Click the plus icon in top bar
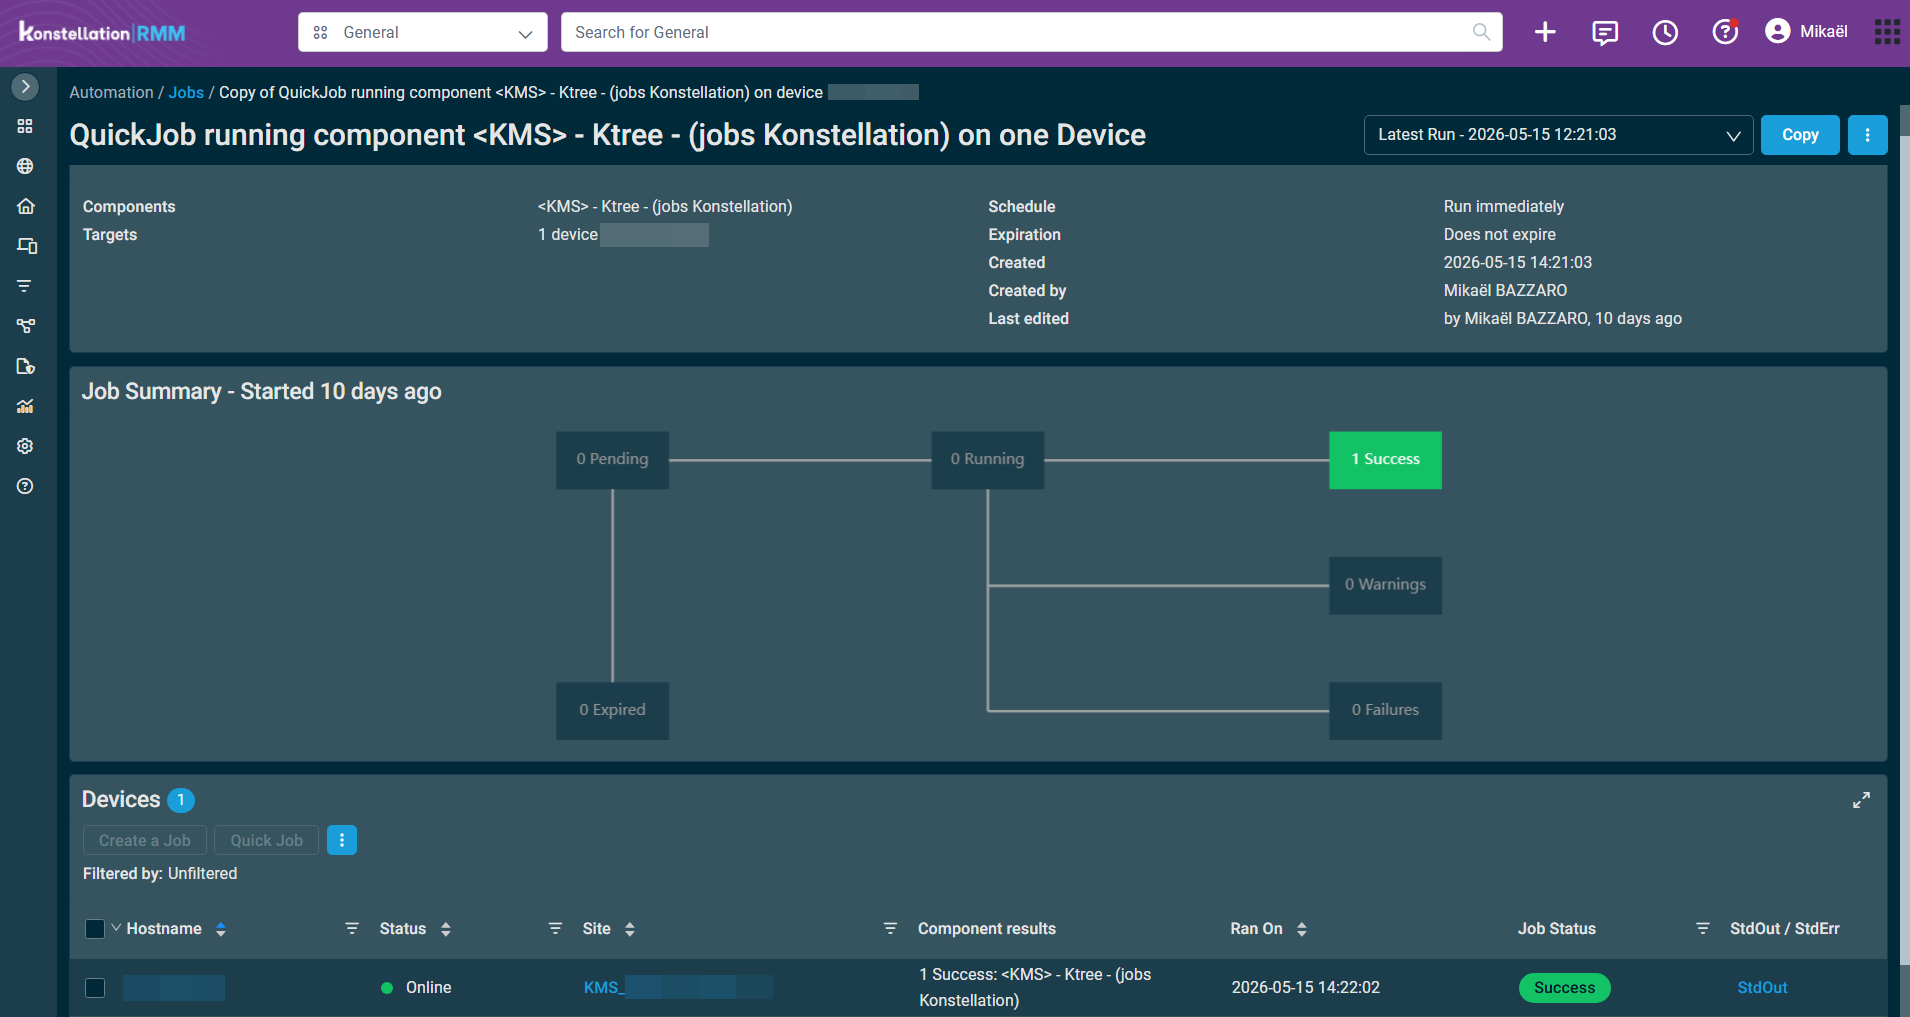The height and width of the screenshot is (1017, 1910). click(1545, 32)
